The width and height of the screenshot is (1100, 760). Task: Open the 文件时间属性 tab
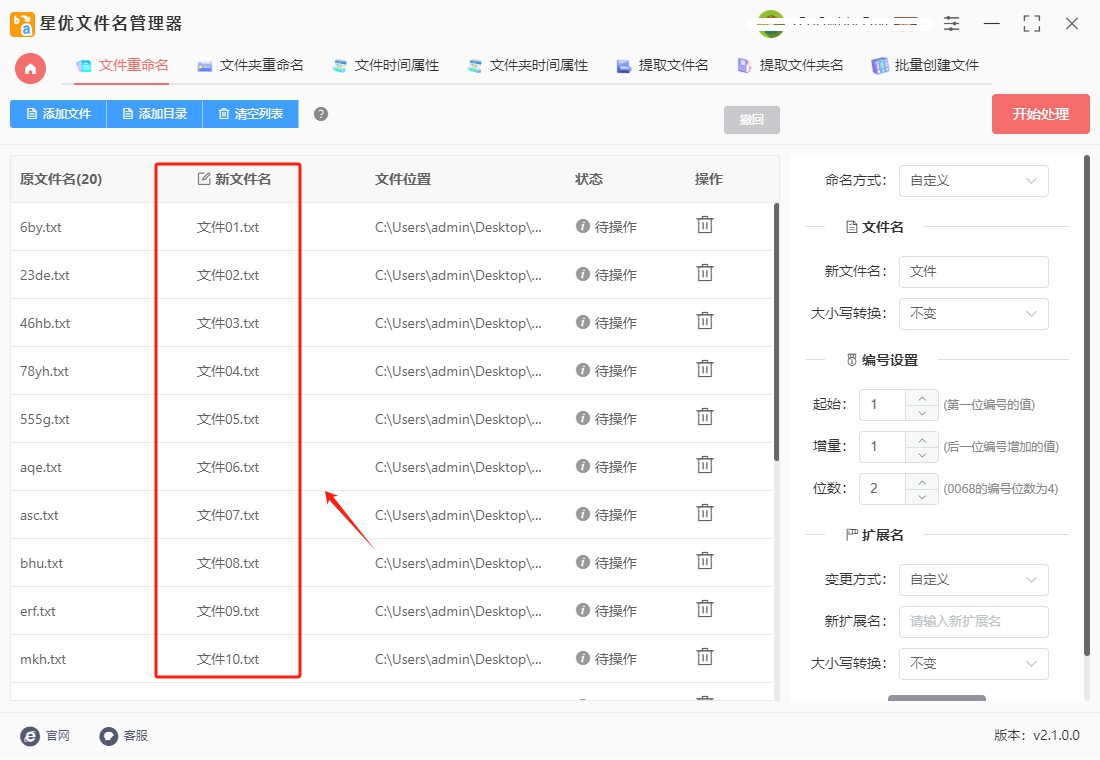click(385, 65)
